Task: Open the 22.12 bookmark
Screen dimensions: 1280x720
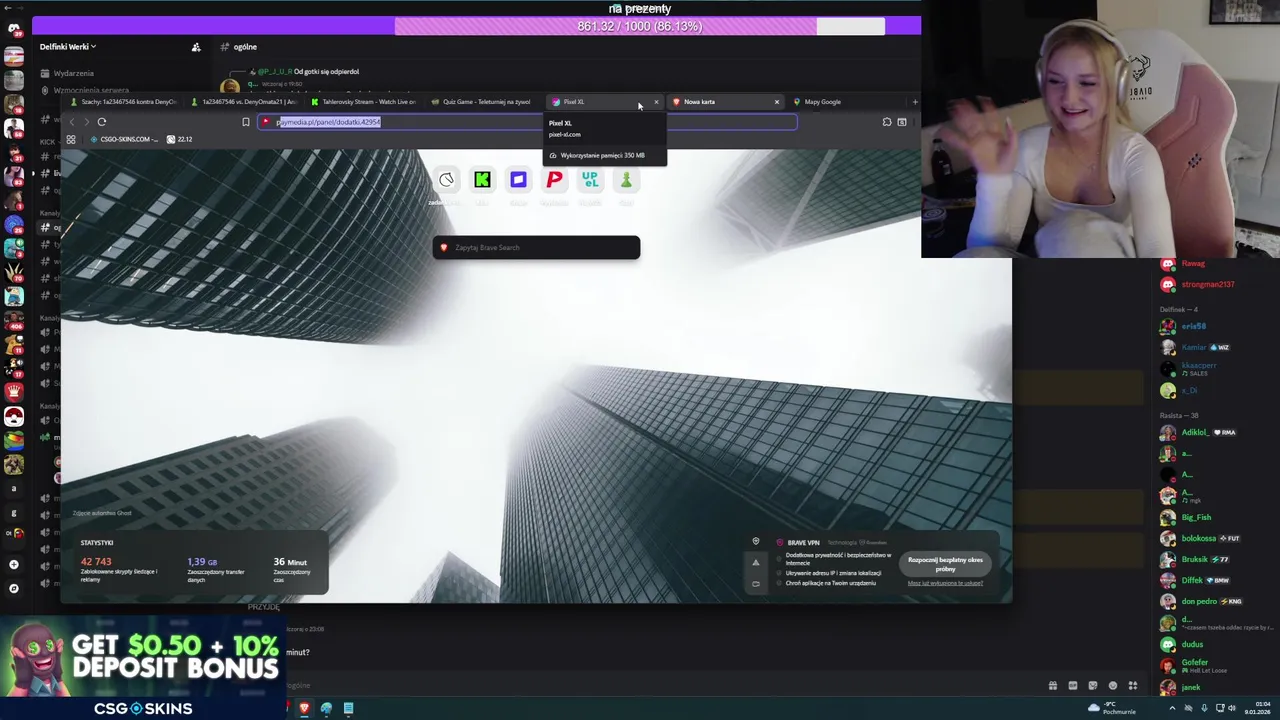Action: click(x=179, y=139)
